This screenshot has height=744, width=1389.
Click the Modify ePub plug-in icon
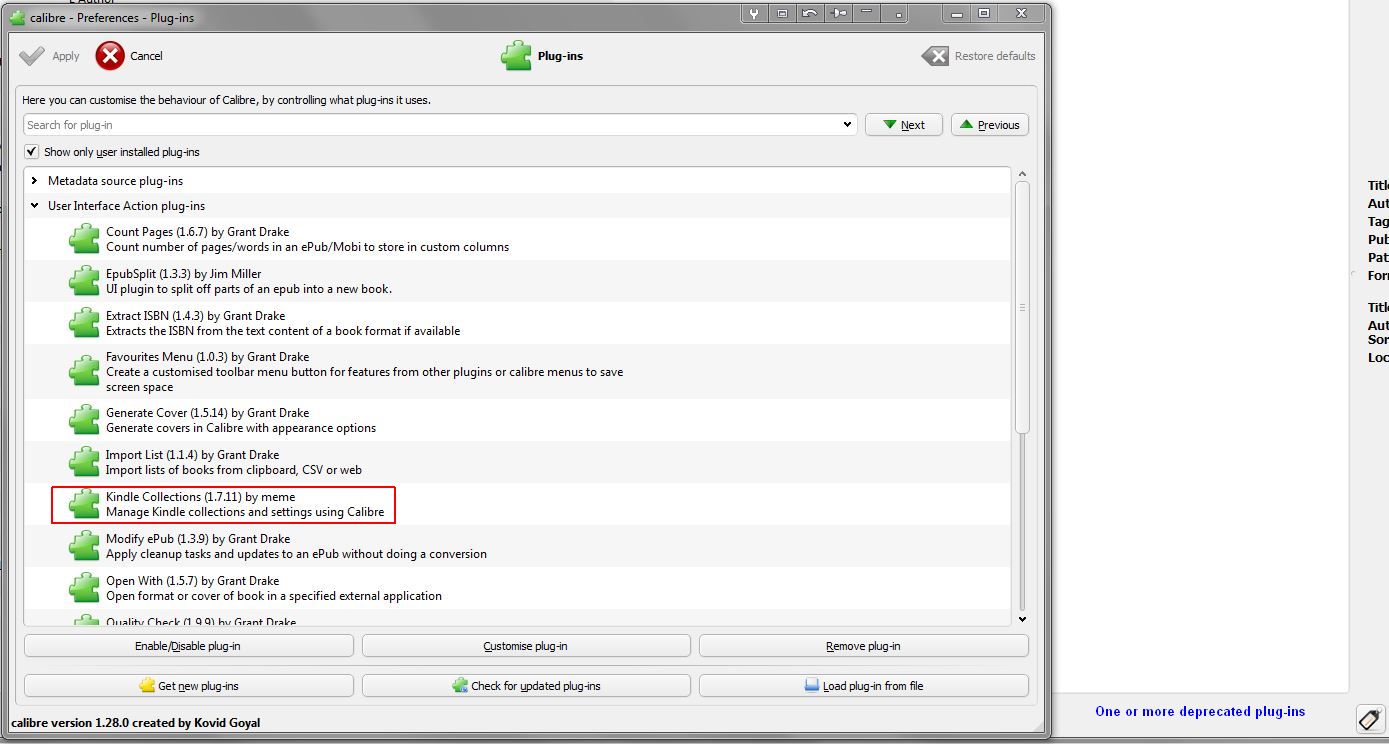coord(84,546)
